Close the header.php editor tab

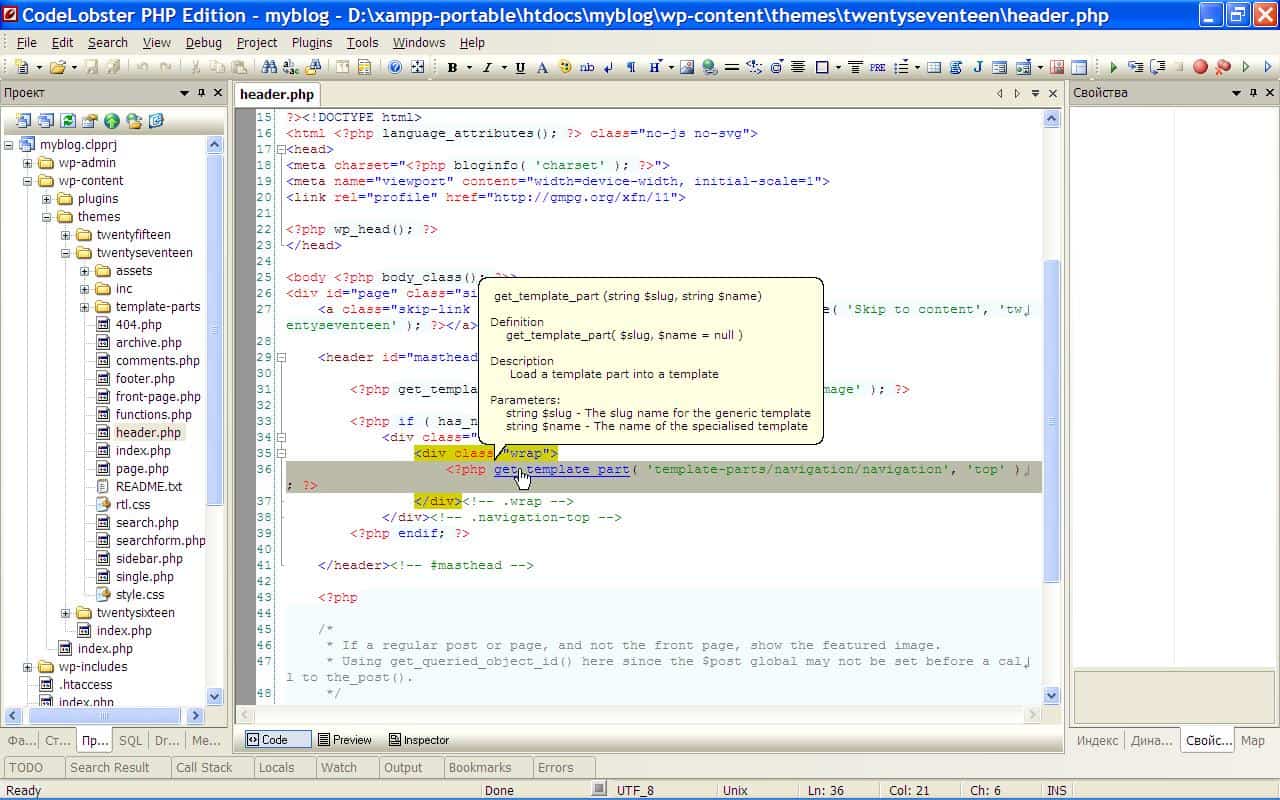pyautogui.click(x=1052, y=93)
